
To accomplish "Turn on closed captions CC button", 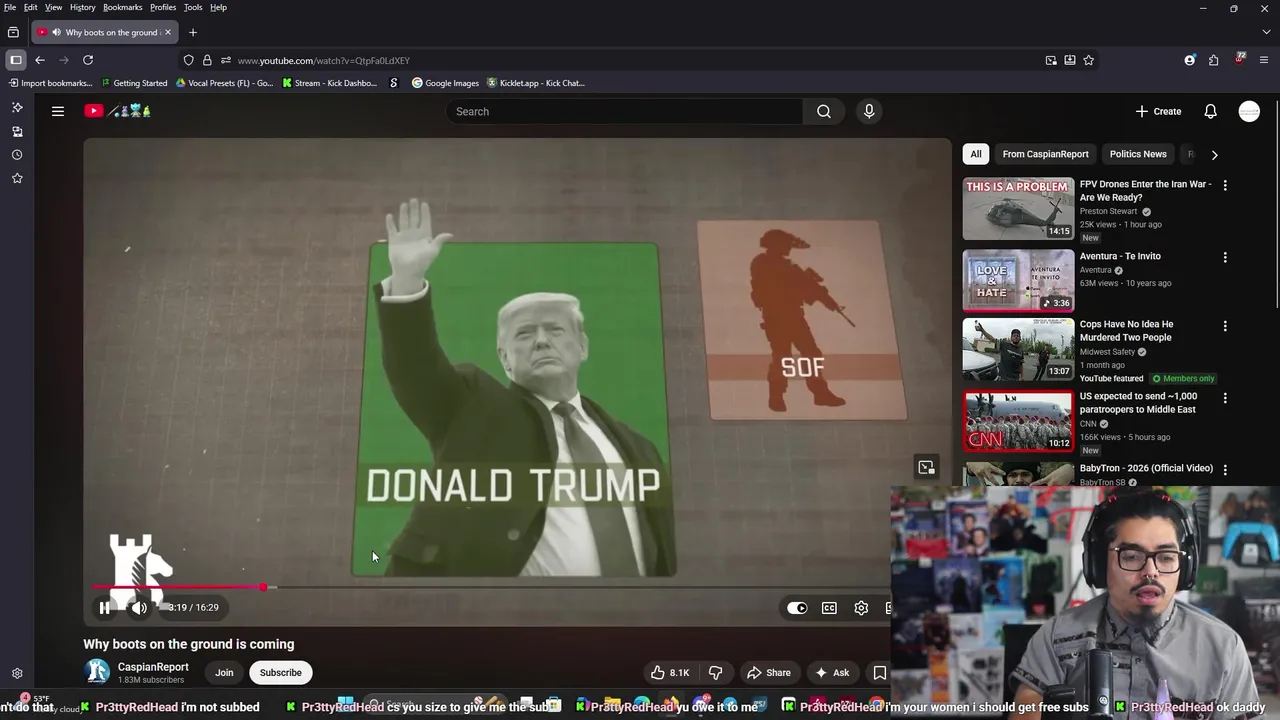I will tap(829, 608).
